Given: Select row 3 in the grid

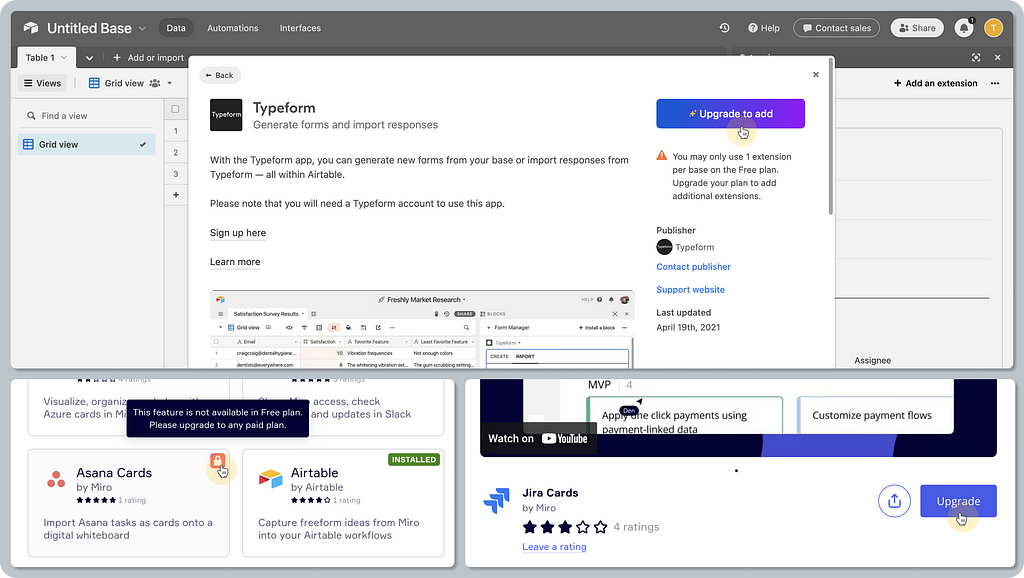Looking at the screenshot, I should (x=176, y=174).
